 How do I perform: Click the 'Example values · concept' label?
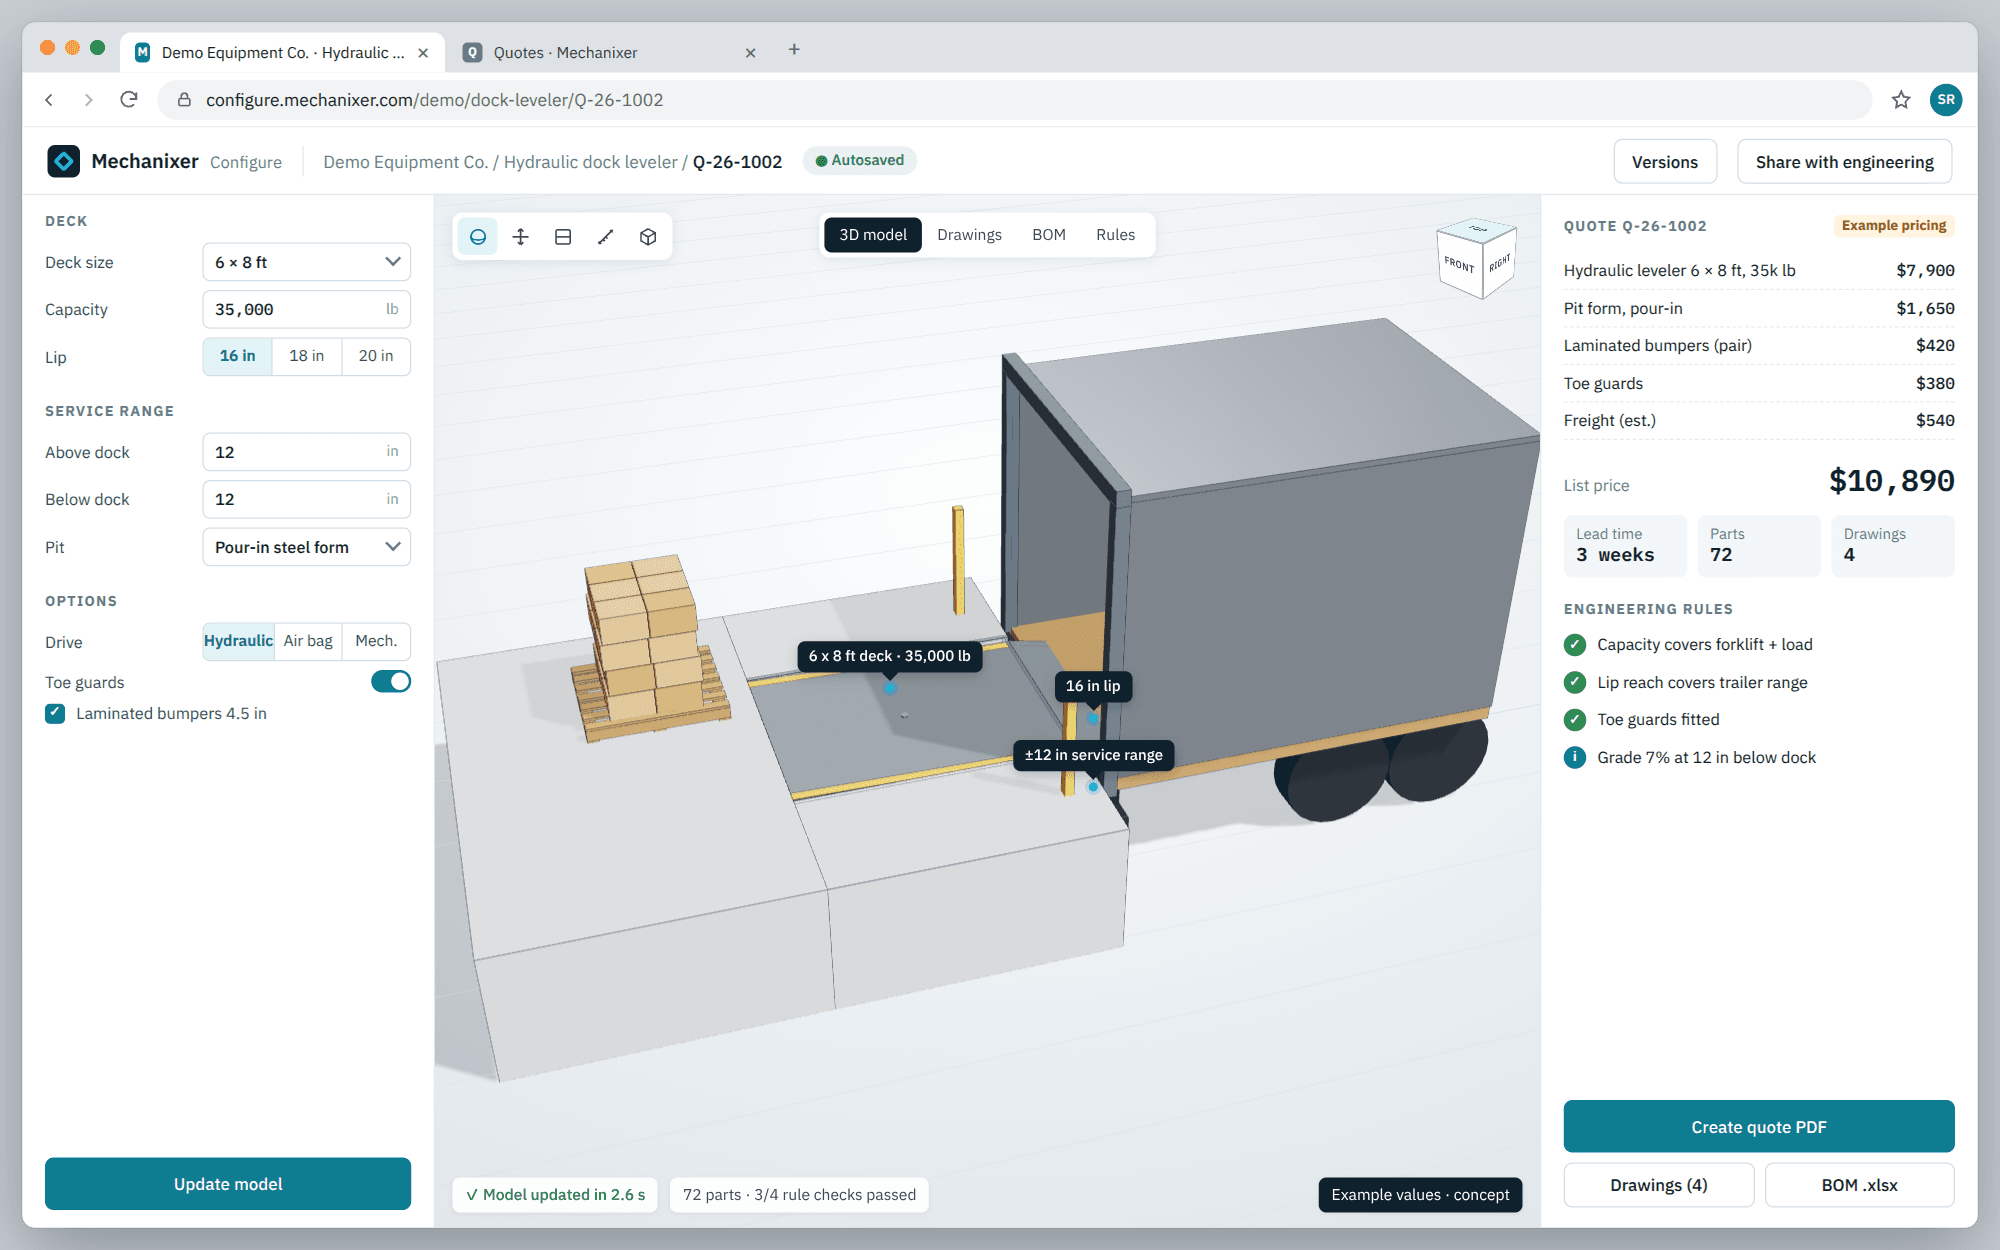(1420, 1195)
